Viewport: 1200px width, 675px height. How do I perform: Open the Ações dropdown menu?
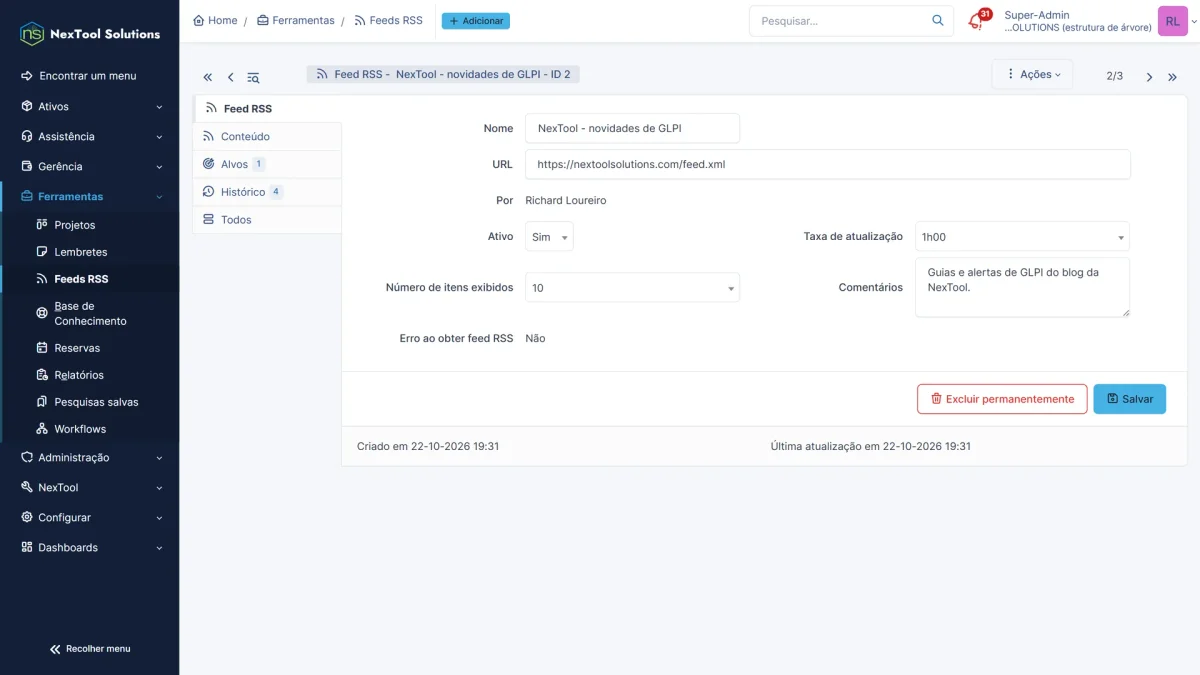point(1032,74)
